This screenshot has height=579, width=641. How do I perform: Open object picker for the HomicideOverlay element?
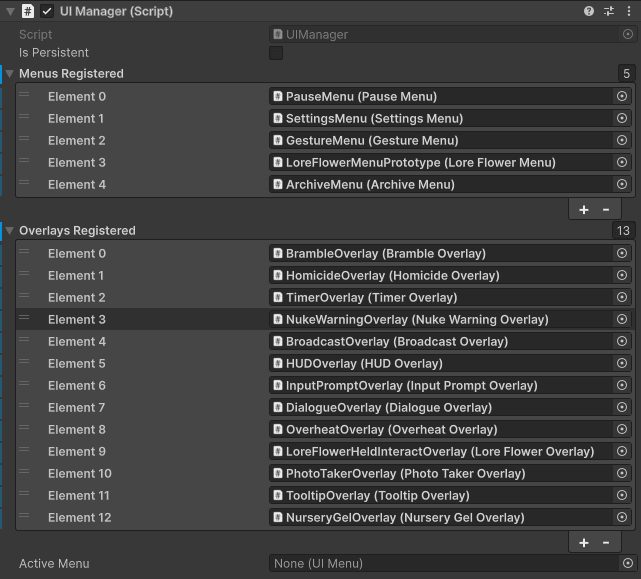coord(622,275)
